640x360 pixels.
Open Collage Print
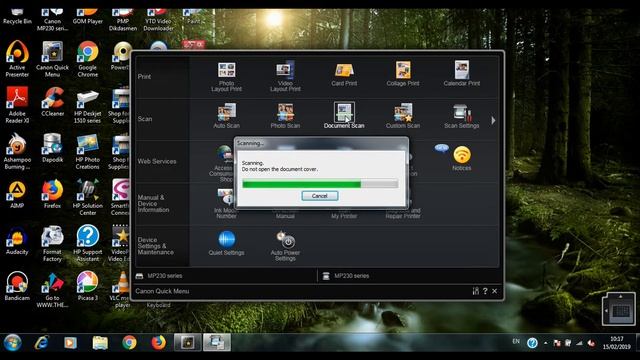coord(403,74)
